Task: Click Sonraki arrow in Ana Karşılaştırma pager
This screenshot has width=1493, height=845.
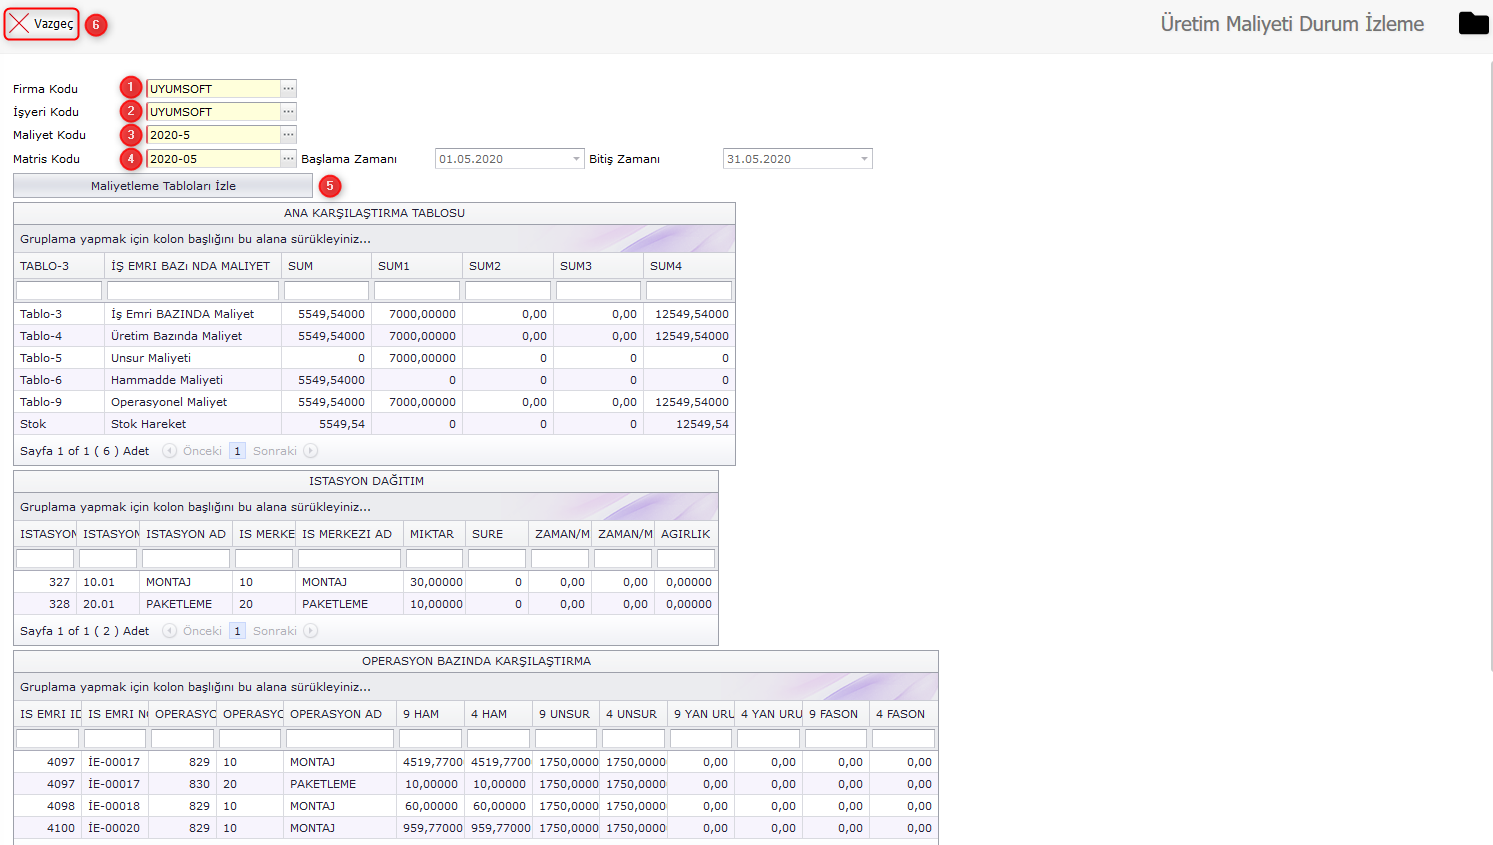Action: click(311, 451)
